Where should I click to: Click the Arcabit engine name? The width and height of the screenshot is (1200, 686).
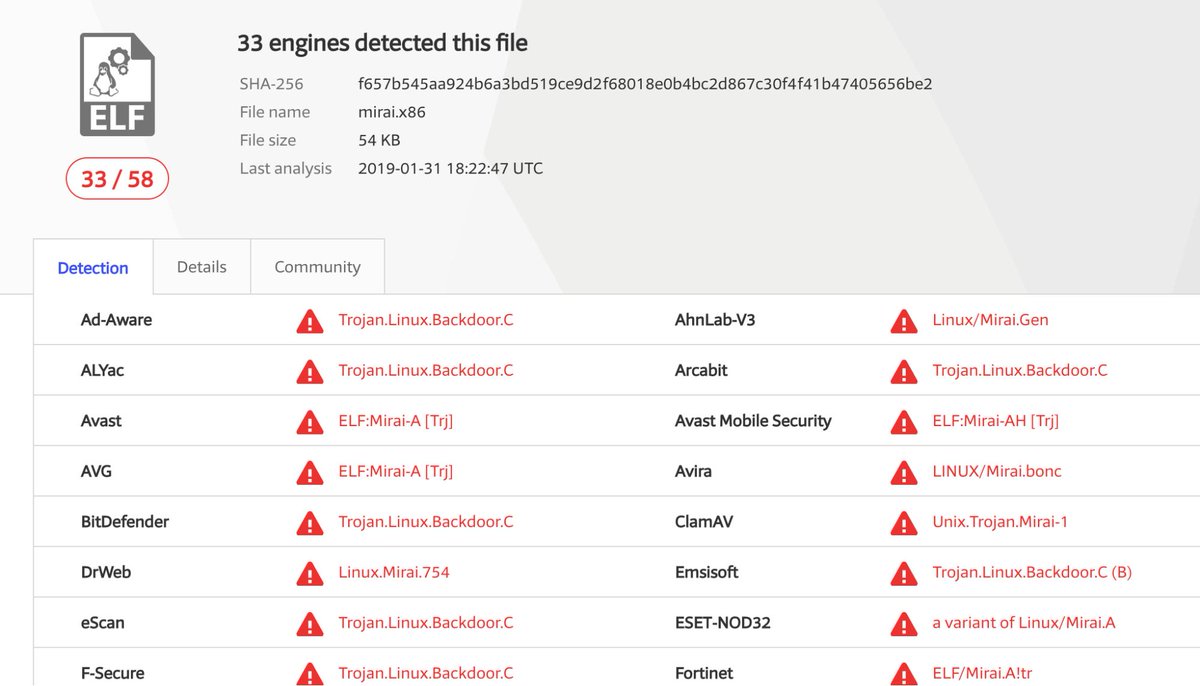click(x=701, y=370)
